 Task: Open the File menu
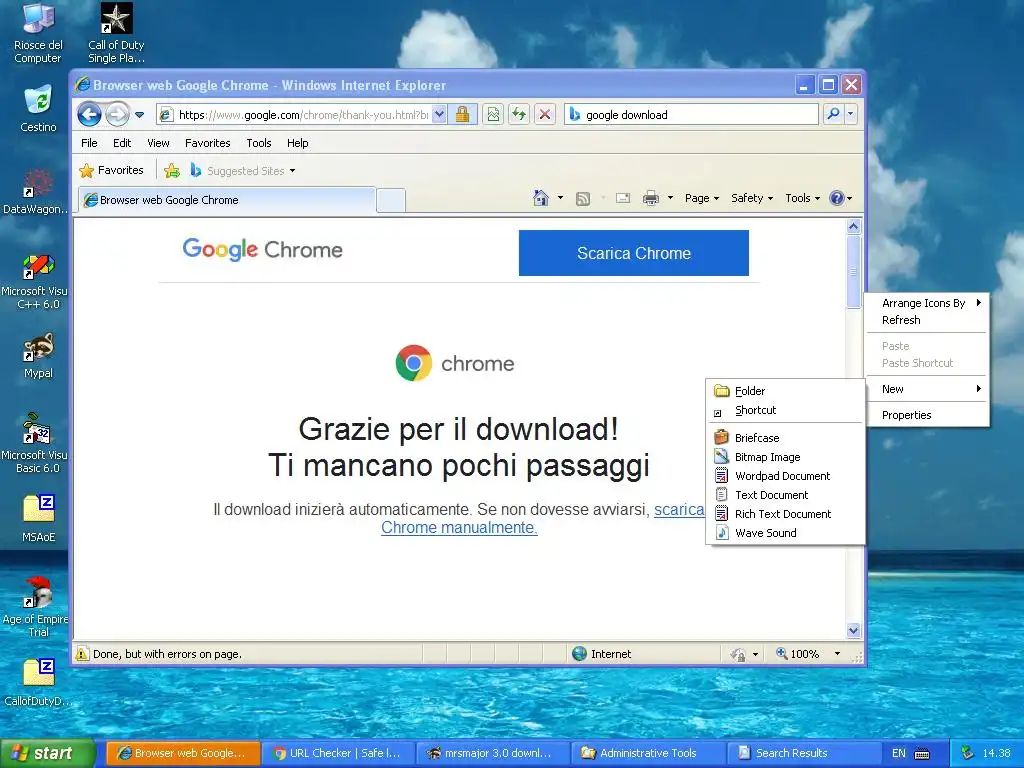tap(89, 143)
